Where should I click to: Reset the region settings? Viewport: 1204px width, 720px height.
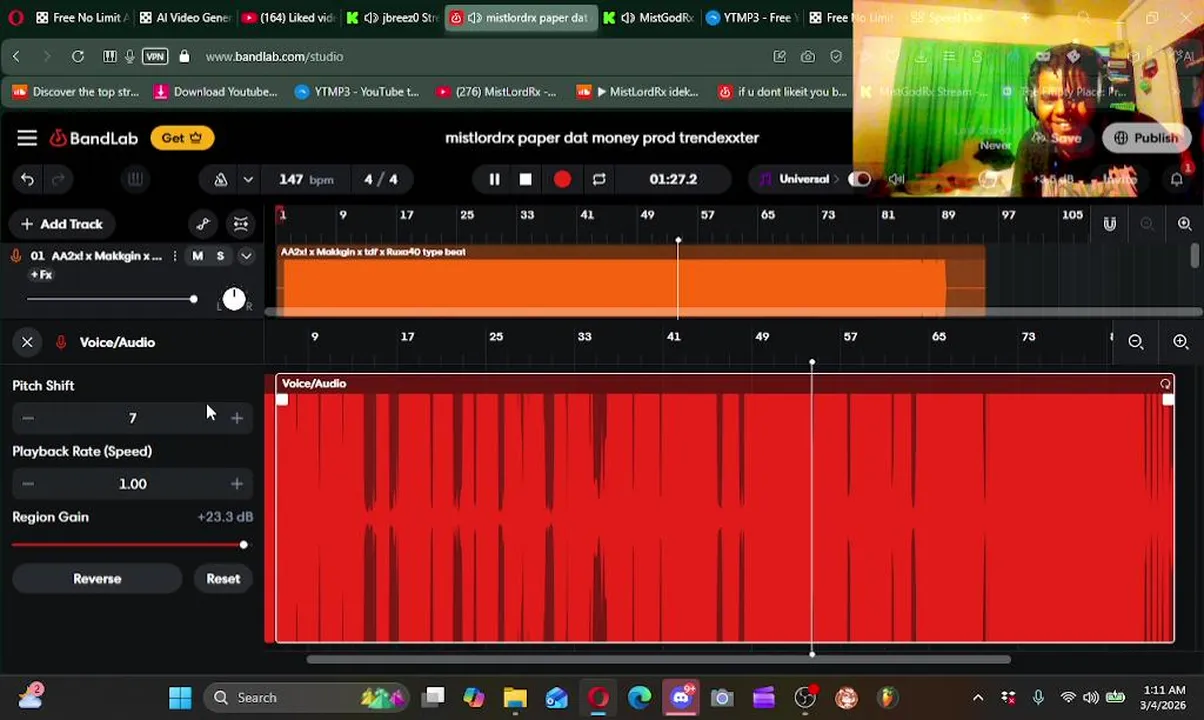pos(223,579)
